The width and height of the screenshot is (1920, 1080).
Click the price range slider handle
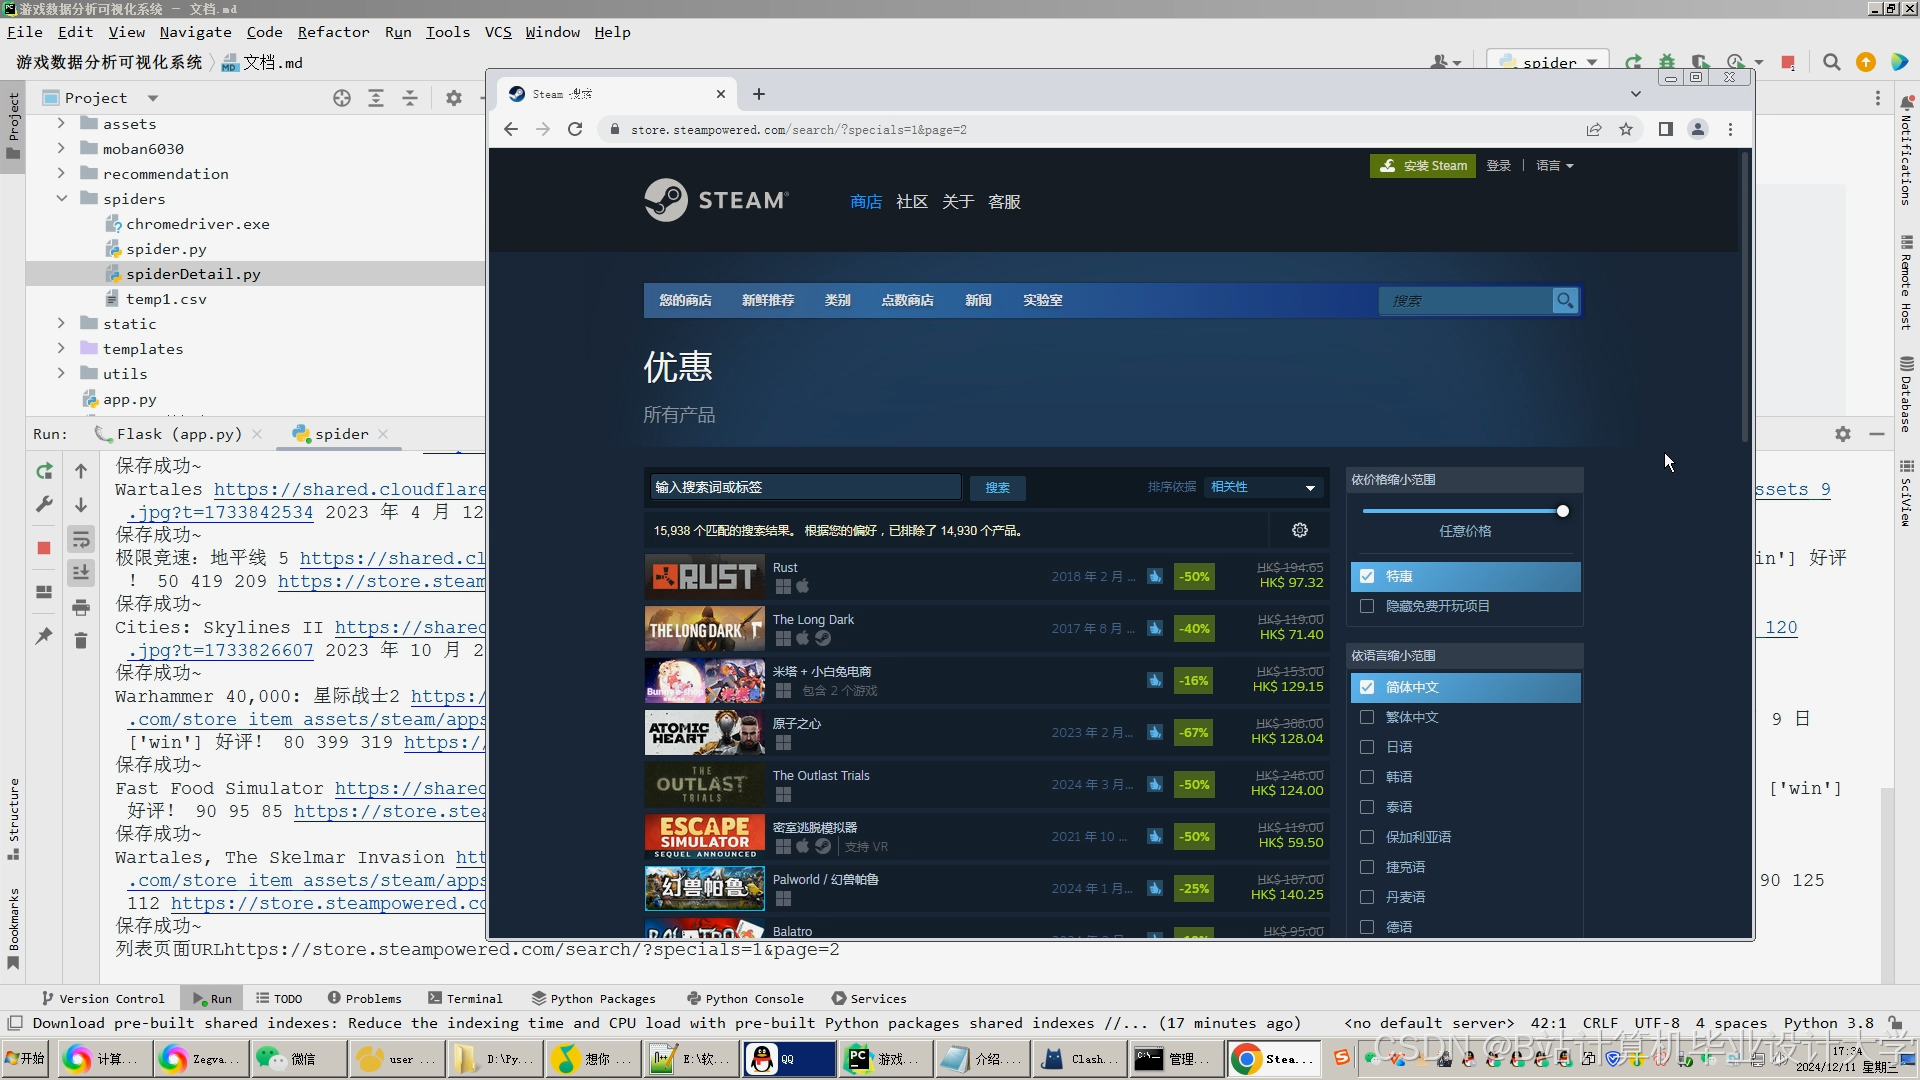1562,511
